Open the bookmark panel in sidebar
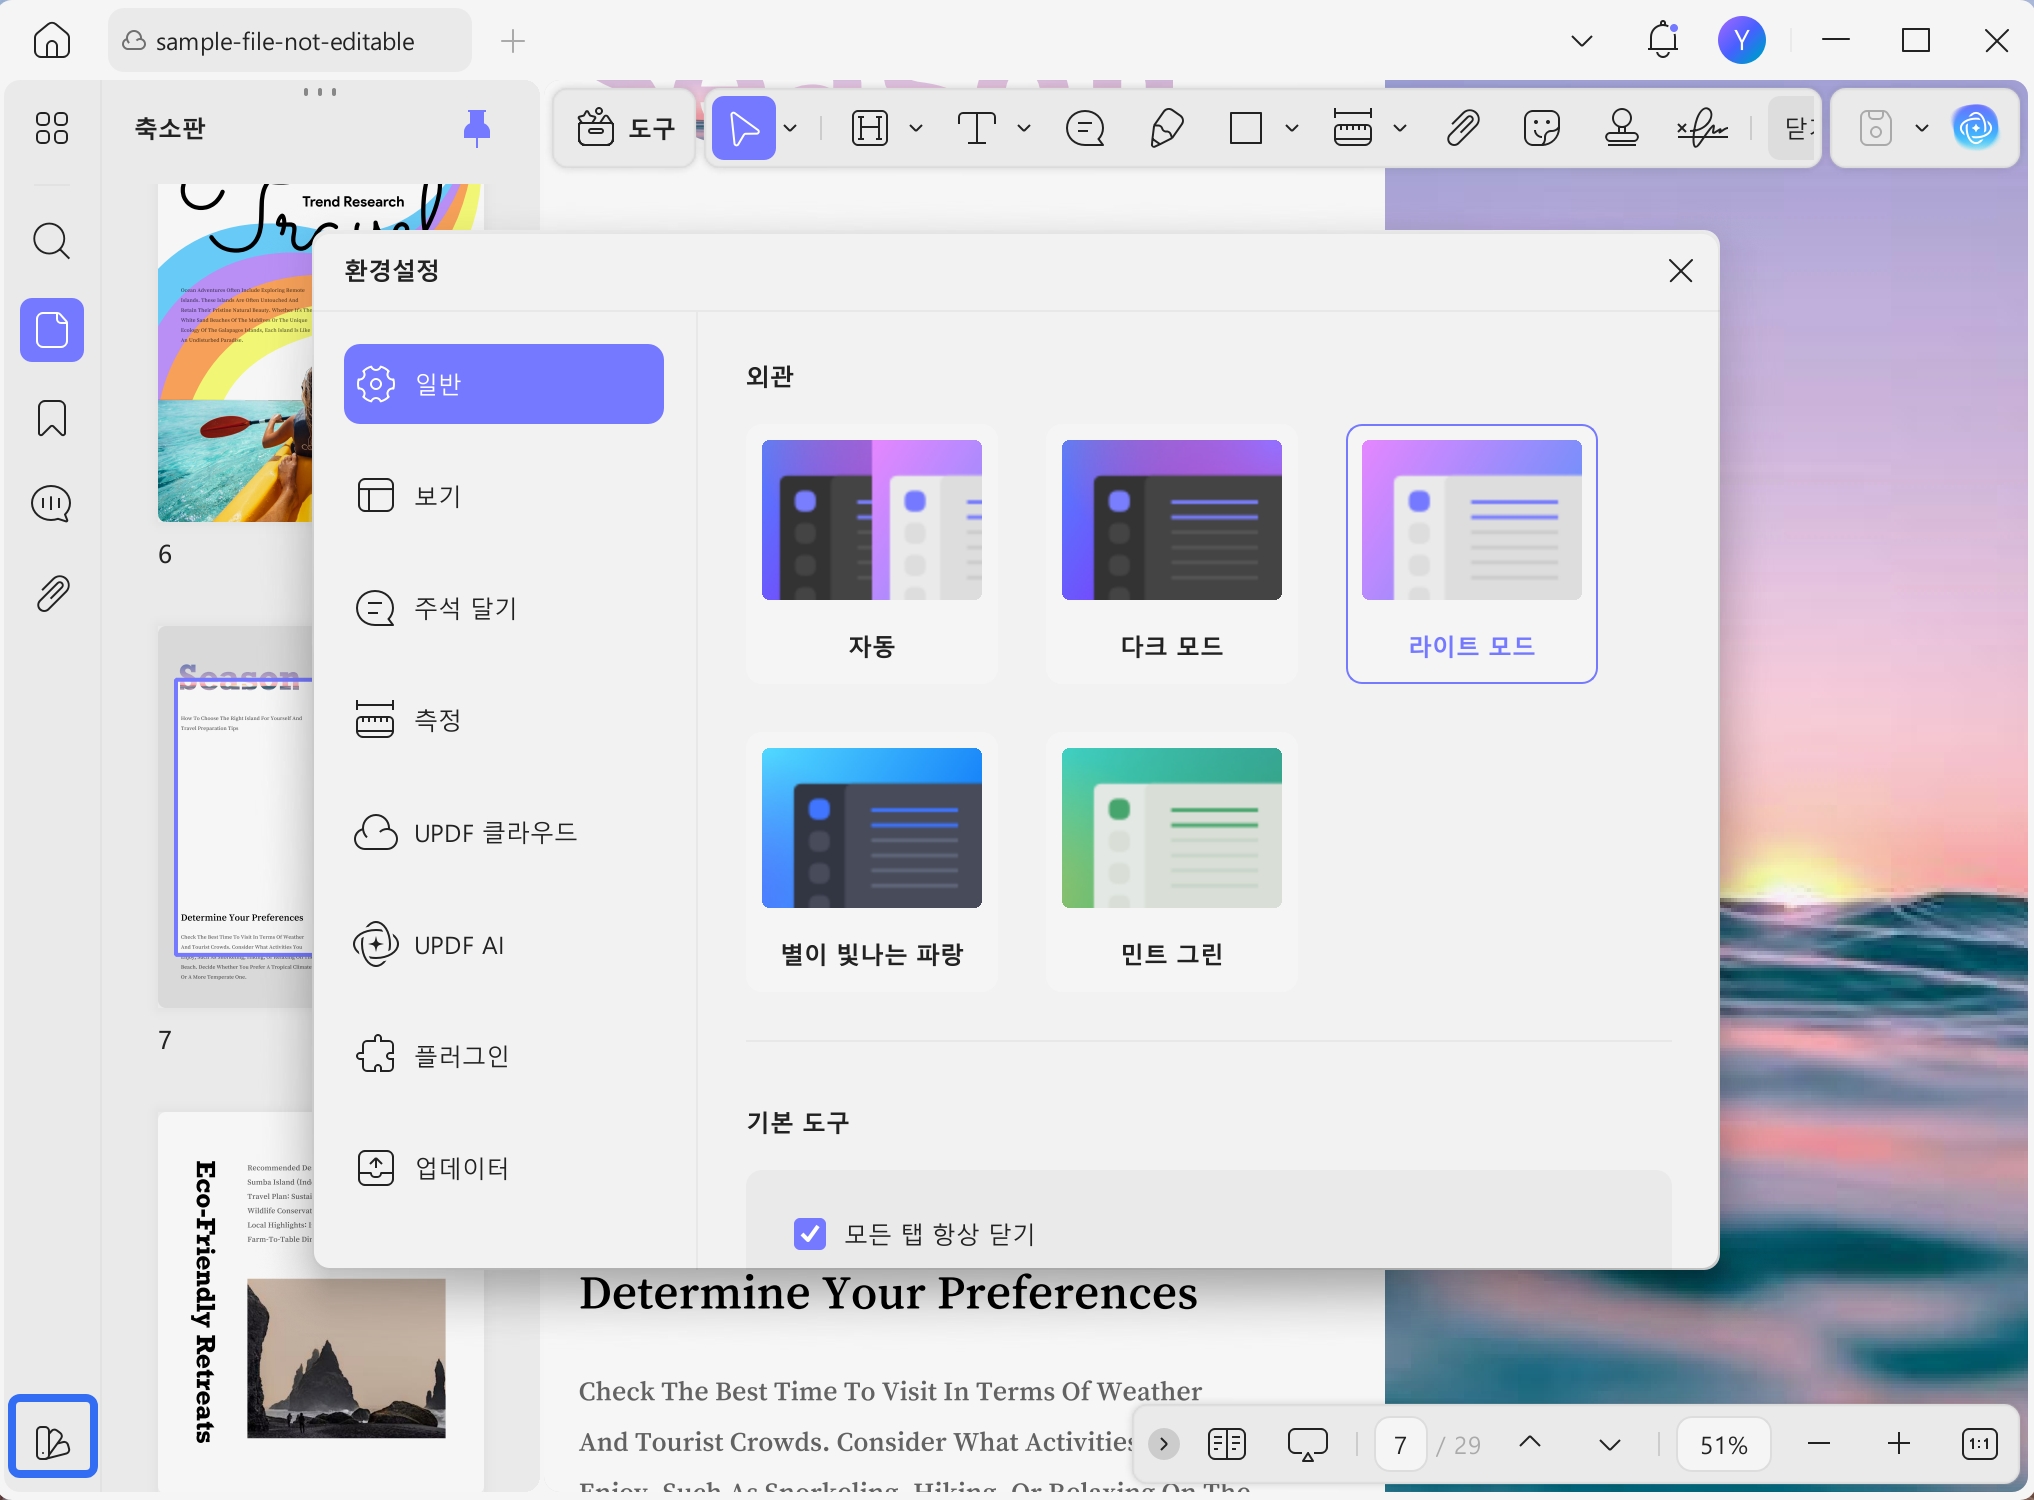Image resolution: width=2034 pixels, height=1500 pixels. point(52,418)
